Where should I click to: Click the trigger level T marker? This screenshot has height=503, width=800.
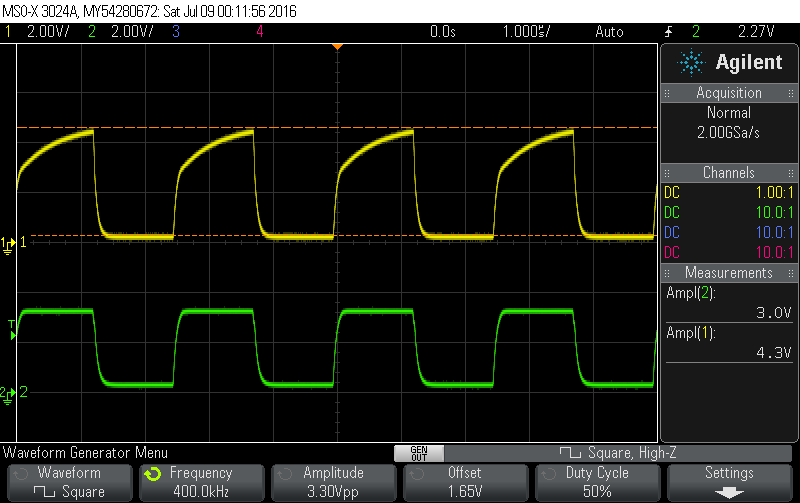12,330
